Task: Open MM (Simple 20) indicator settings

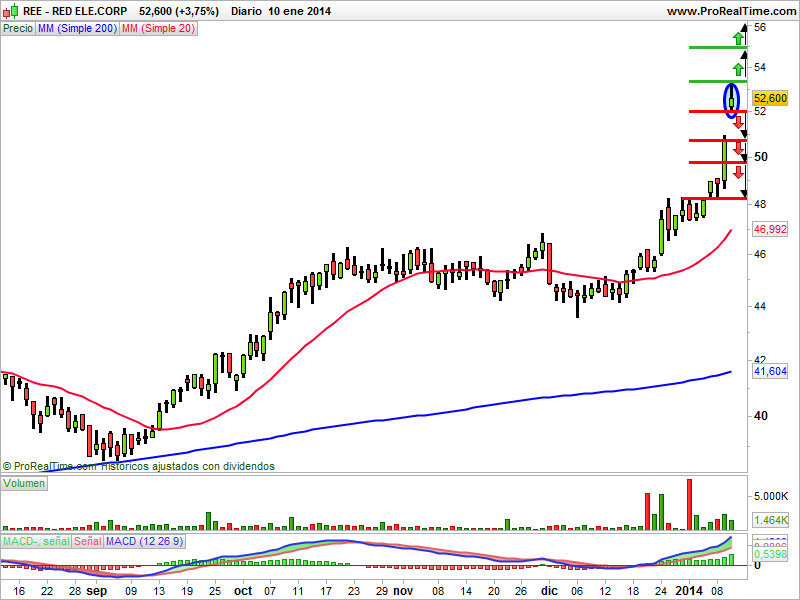Action: [x=158, y=29]
